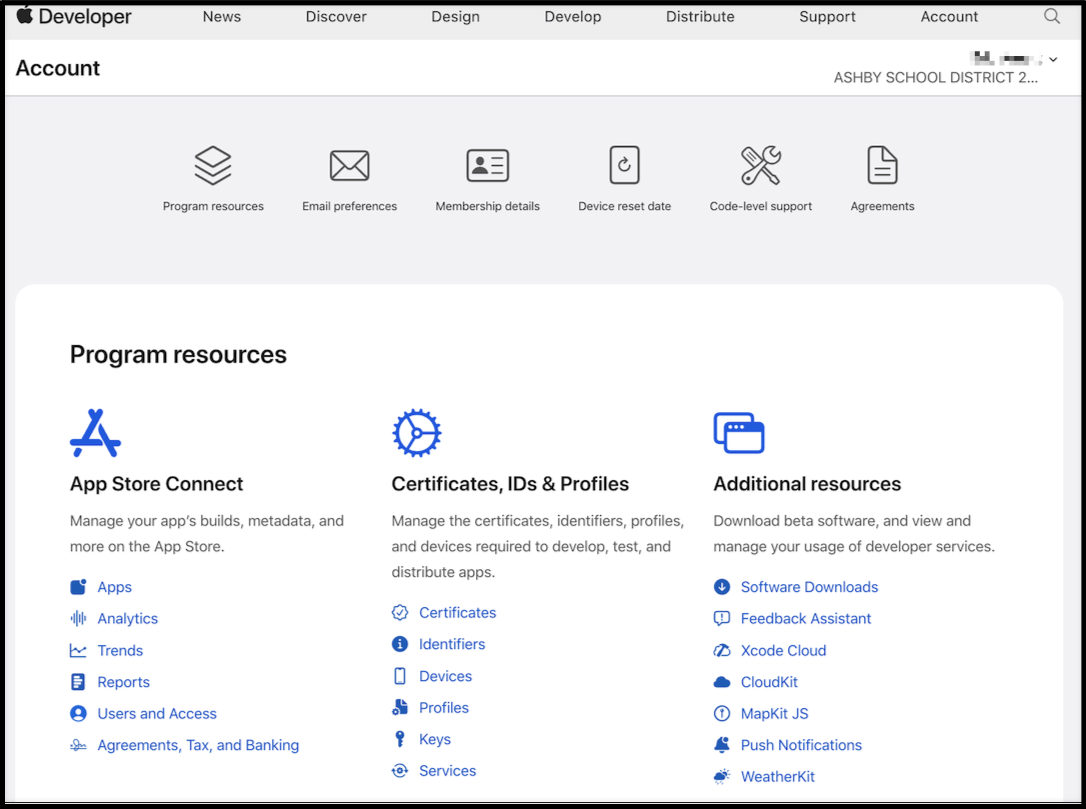Open the Account menu item
Screen dimensions: 1086x809
coord(949,17)
